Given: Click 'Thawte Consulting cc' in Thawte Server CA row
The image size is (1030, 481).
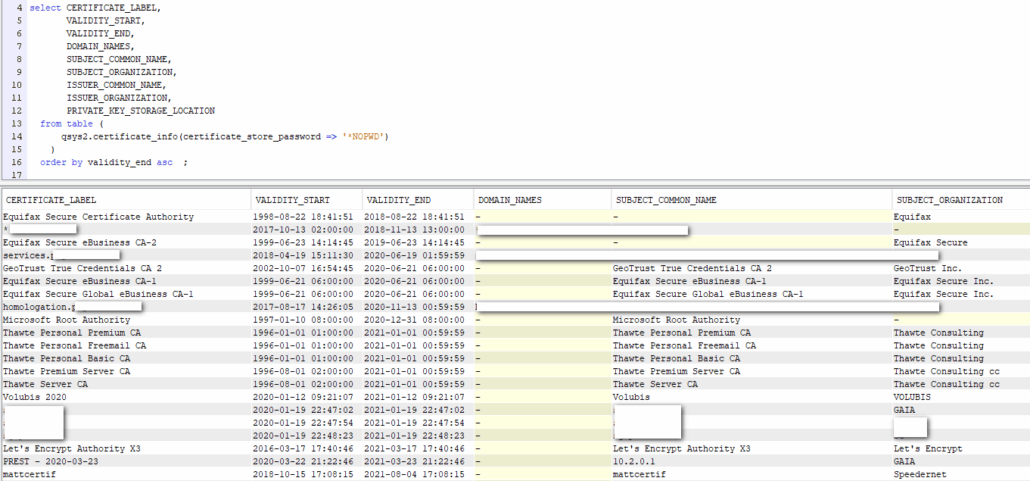Looking at the screenshot, I should pyautogui.click(x=947, y=384).
